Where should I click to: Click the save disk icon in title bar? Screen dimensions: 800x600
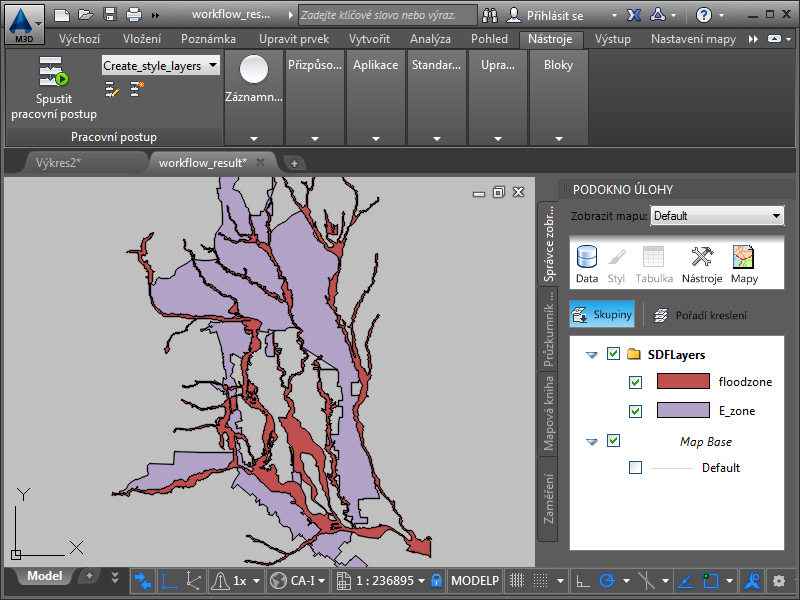[110, 15]
